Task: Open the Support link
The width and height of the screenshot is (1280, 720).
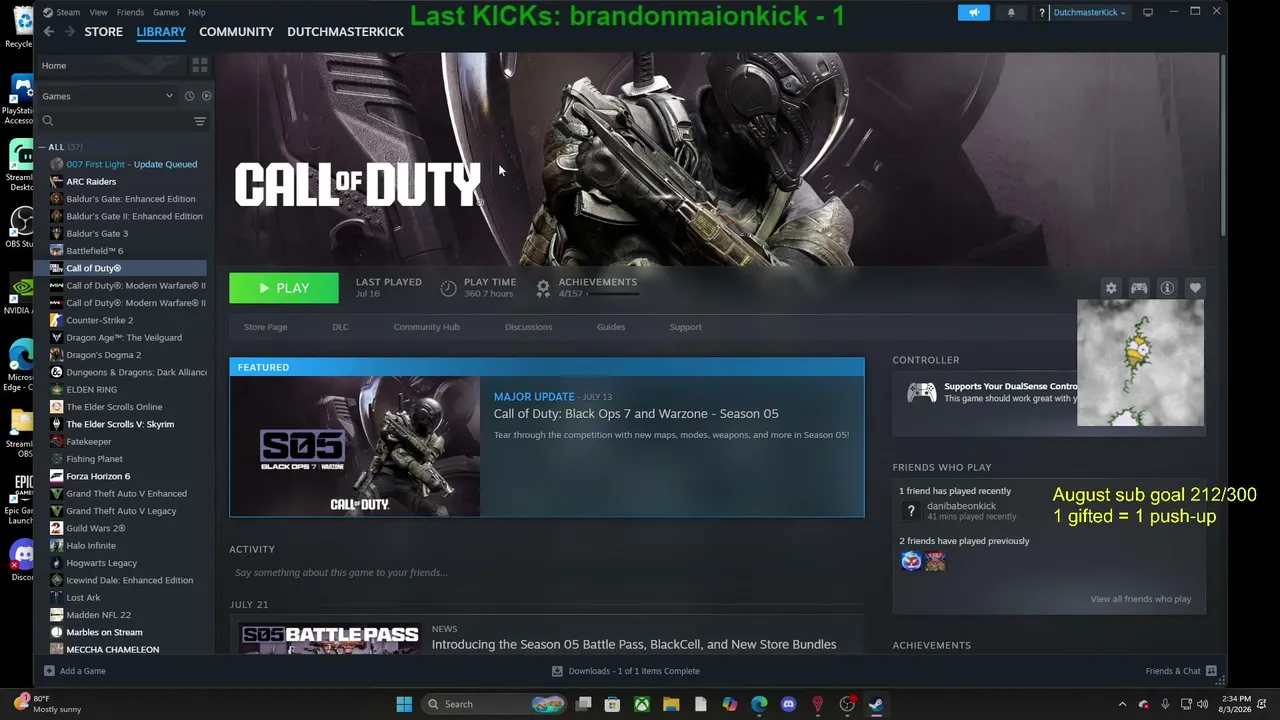Action: pyautogui.click(x=686, y=327)
